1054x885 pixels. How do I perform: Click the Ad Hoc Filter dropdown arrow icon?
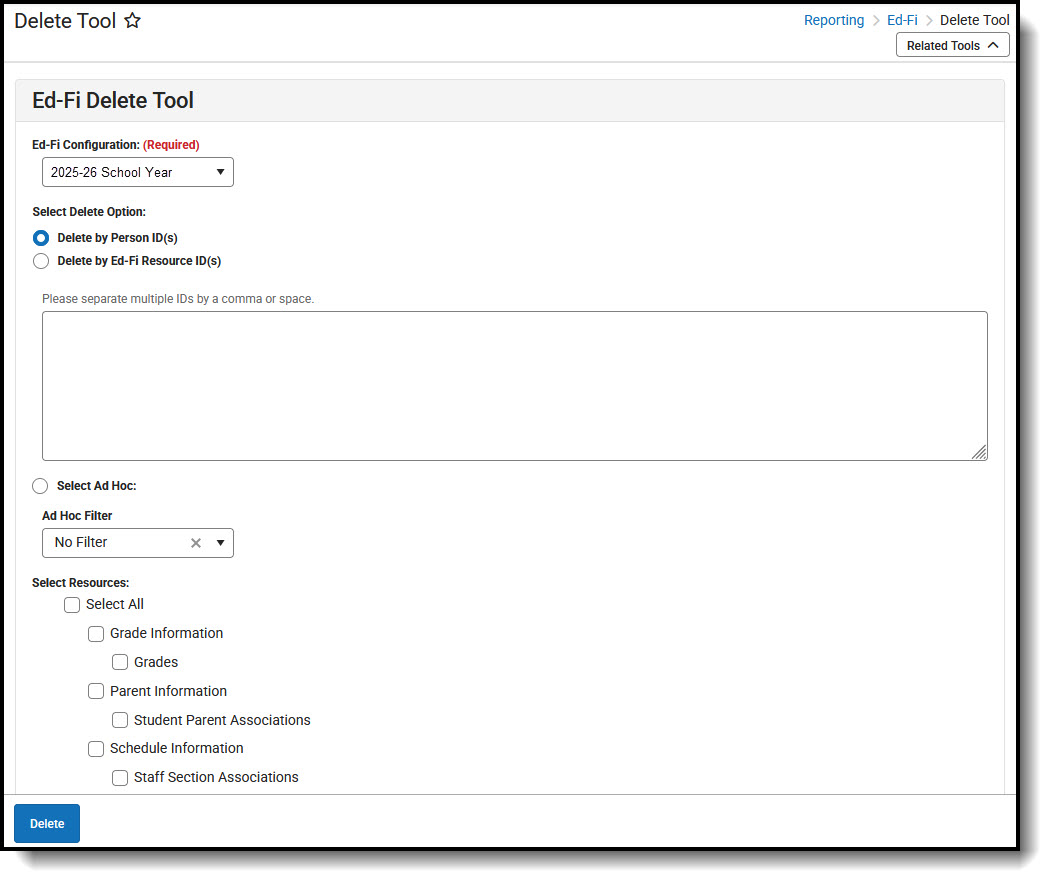point(220,543)
